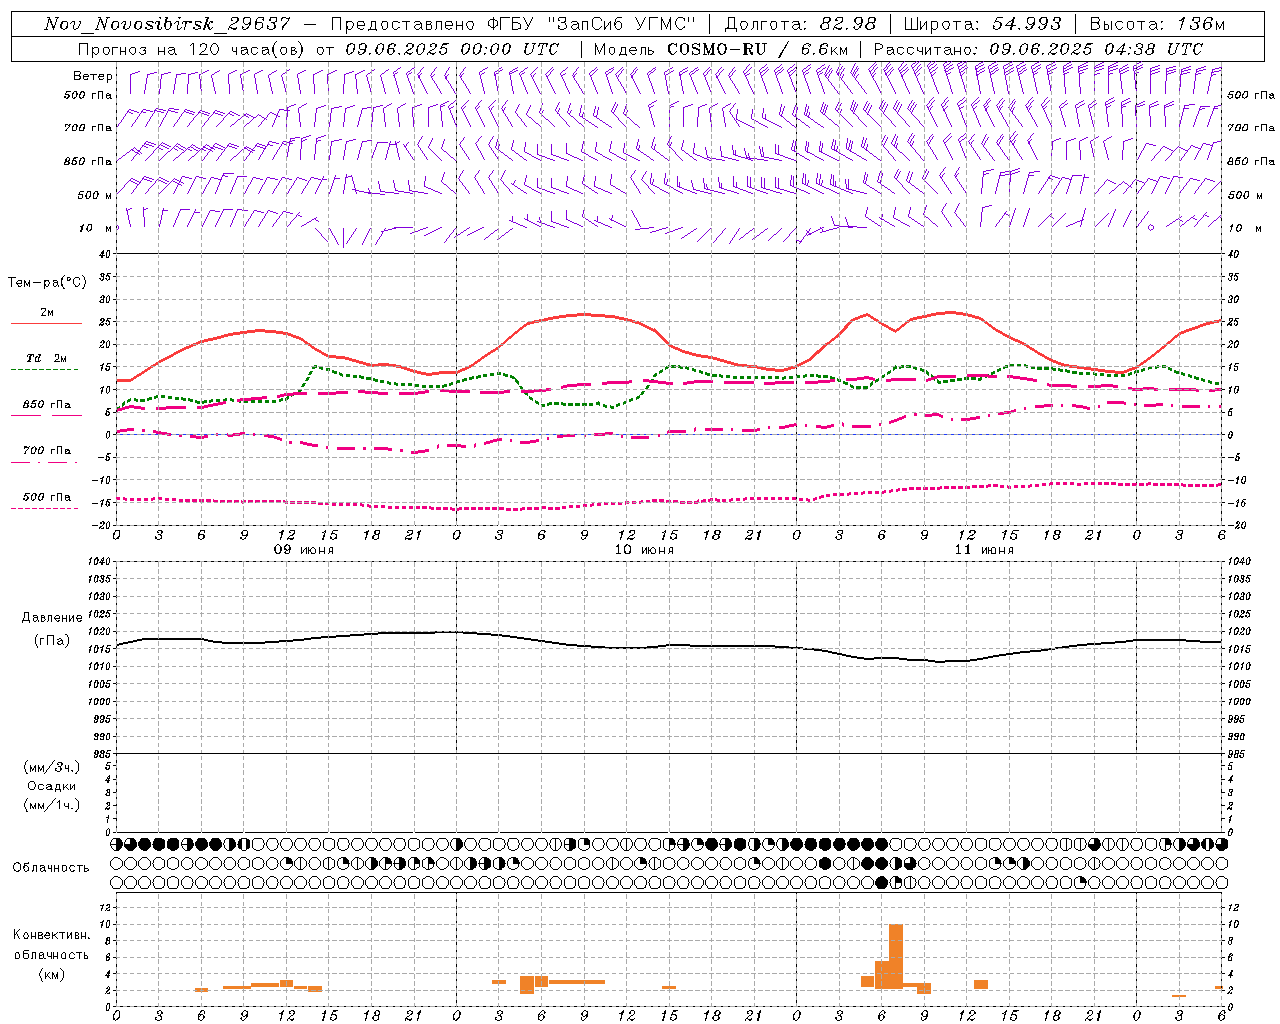
Task: Click the Осадки precipitation panel label
Action: click(x=52, y=786)
